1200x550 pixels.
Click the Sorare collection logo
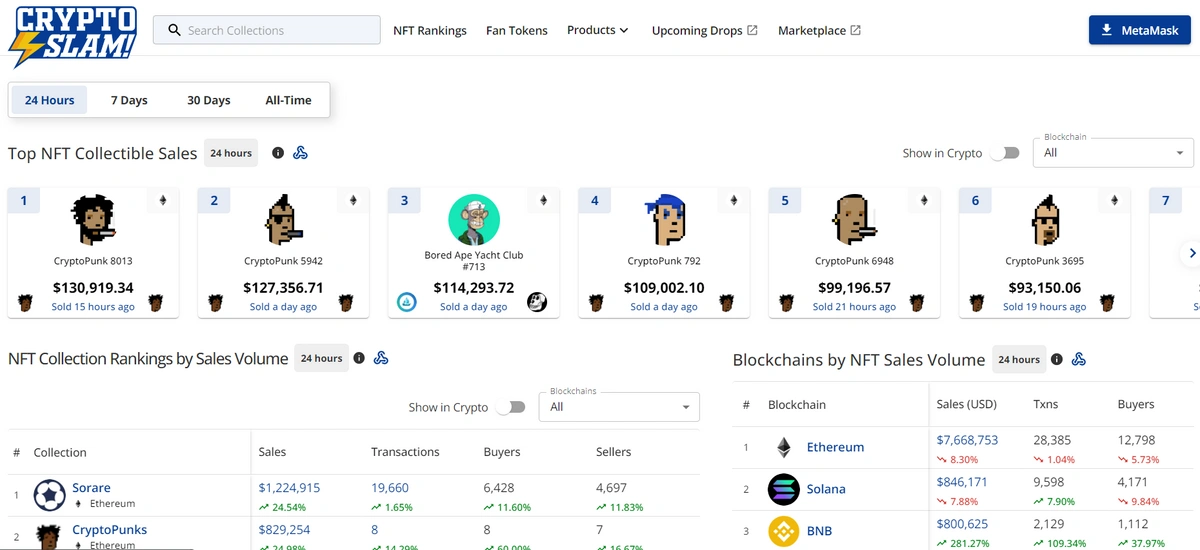click(49, 495)
